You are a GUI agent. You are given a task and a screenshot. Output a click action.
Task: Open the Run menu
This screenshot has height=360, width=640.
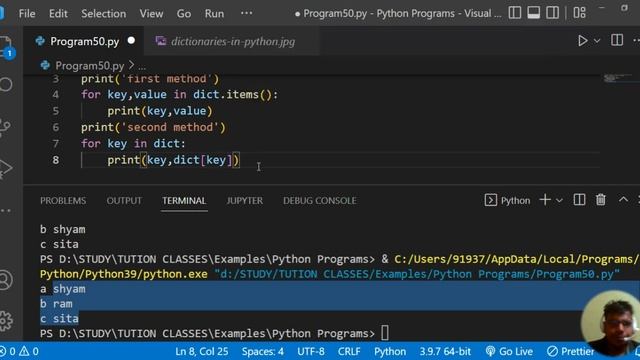tap(214, 13)
